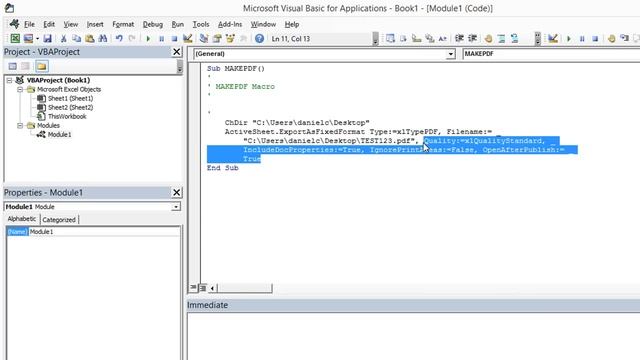
Task: Toggle breakpoint using the Debug toolbar hand icon
Action: point(611,39)
